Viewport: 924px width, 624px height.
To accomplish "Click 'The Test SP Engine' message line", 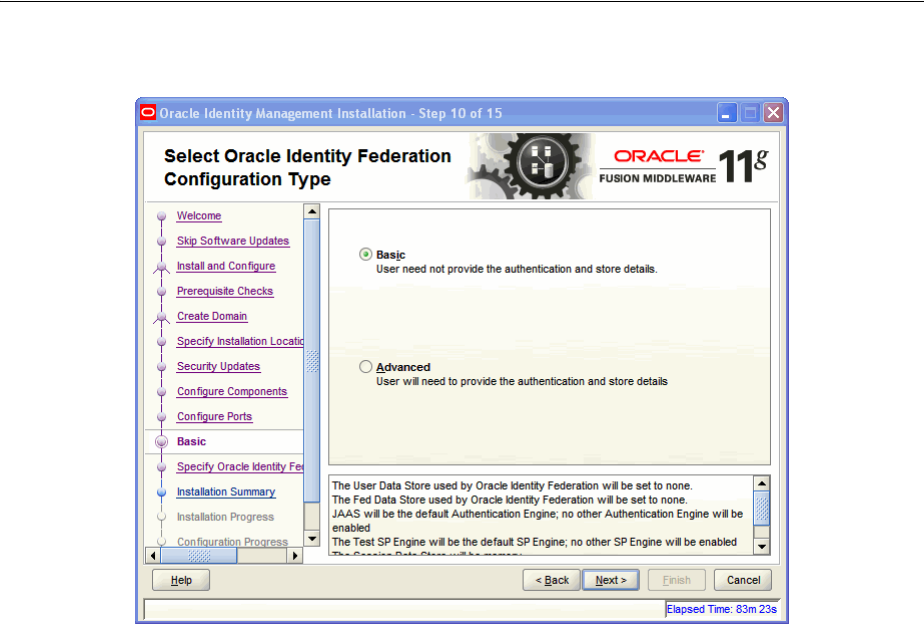I will pyautogui.click(x=534, y=542).
